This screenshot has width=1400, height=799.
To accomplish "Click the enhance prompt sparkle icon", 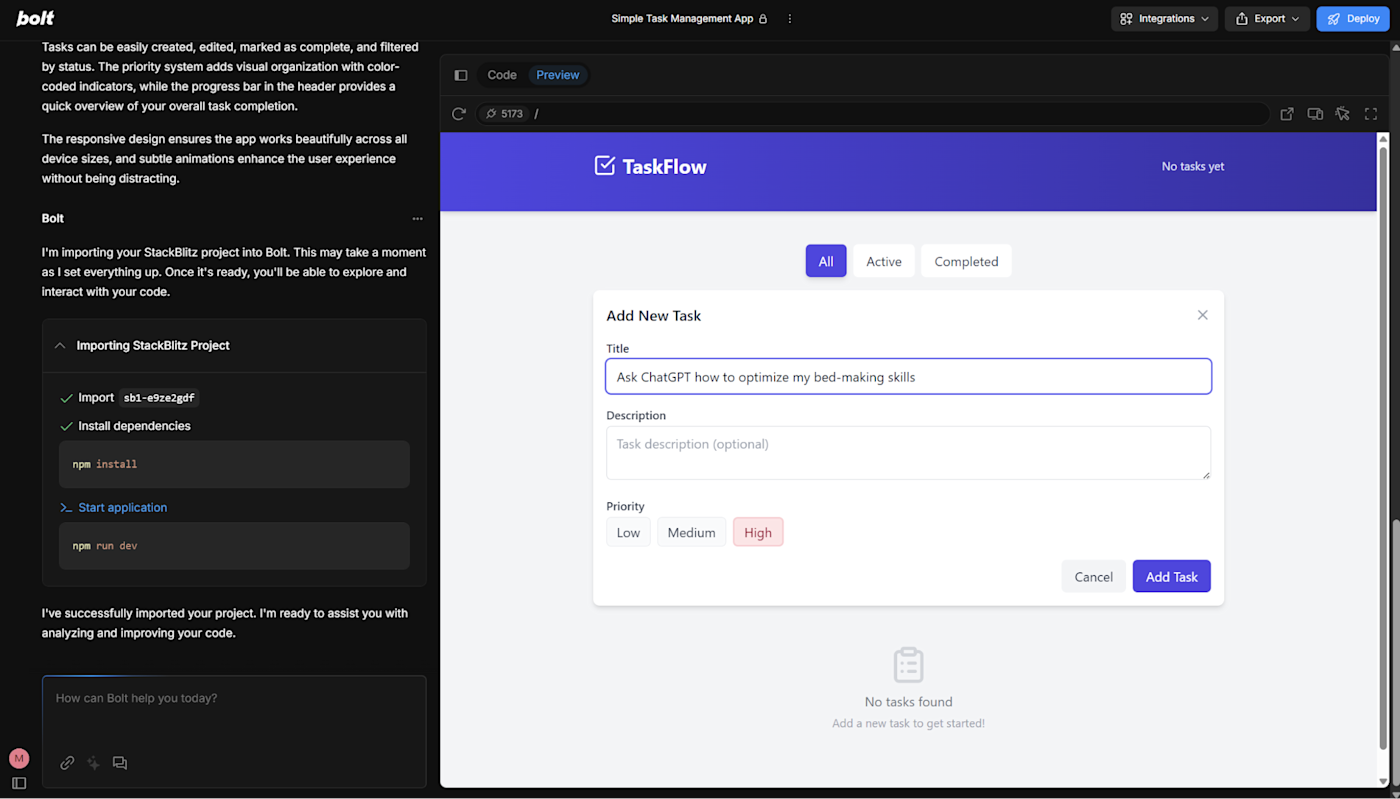I will [x=93, y=763].
